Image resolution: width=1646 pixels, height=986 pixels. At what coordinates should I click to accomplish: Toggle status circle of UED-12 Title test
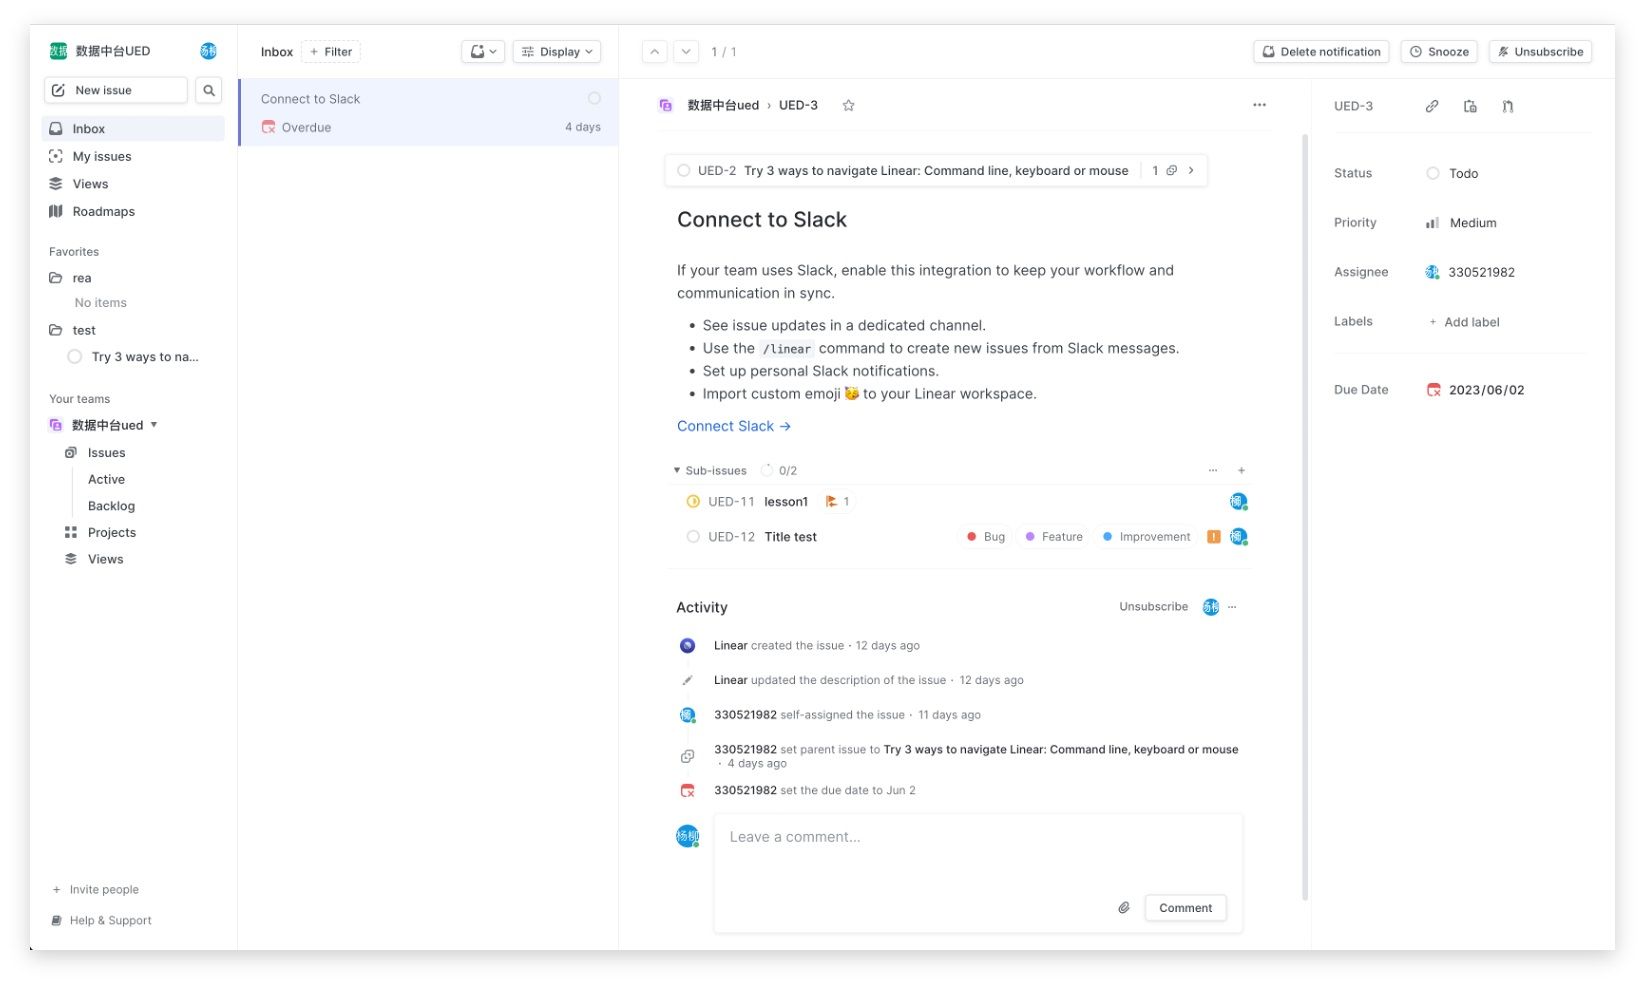pyautogui.click(x=693, y=537)
